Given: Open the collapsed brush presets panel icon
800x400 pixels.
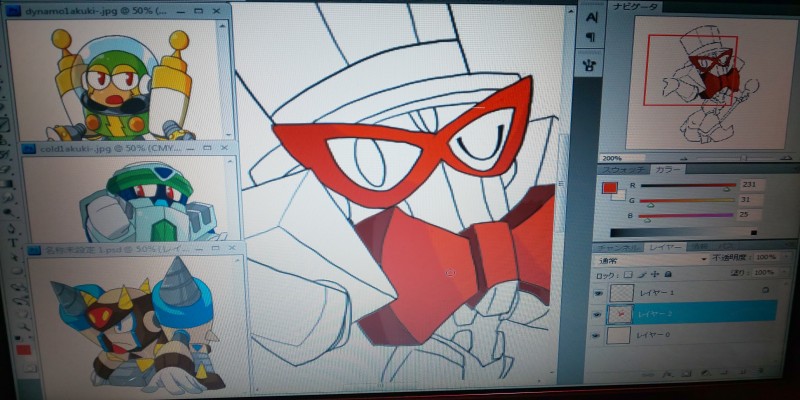Looking at the screenshot, I should pyautogui.click(x=591, y=64).
